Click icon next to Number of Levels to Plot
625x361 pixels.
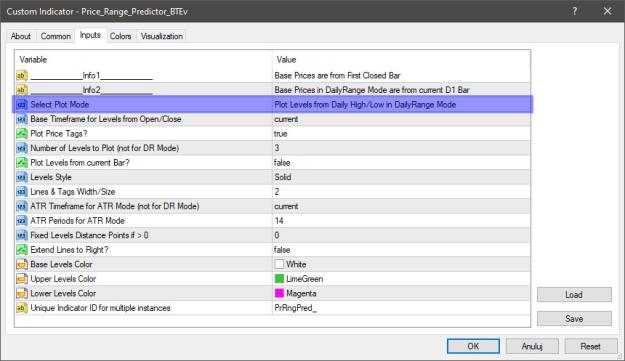tap(22, 148)
